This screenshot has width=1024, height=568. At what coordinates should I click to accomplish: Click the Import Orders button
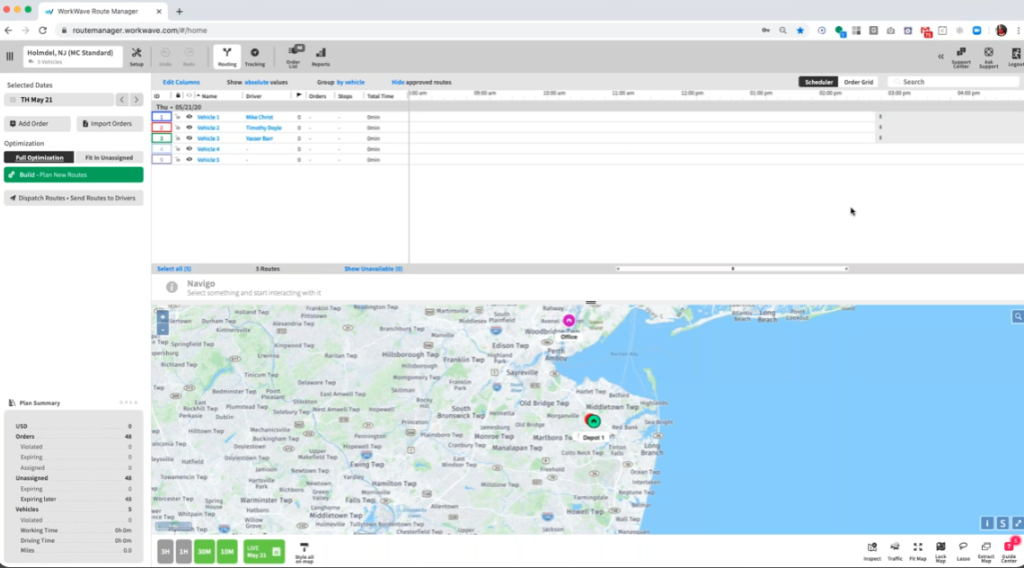coord(110,123)
